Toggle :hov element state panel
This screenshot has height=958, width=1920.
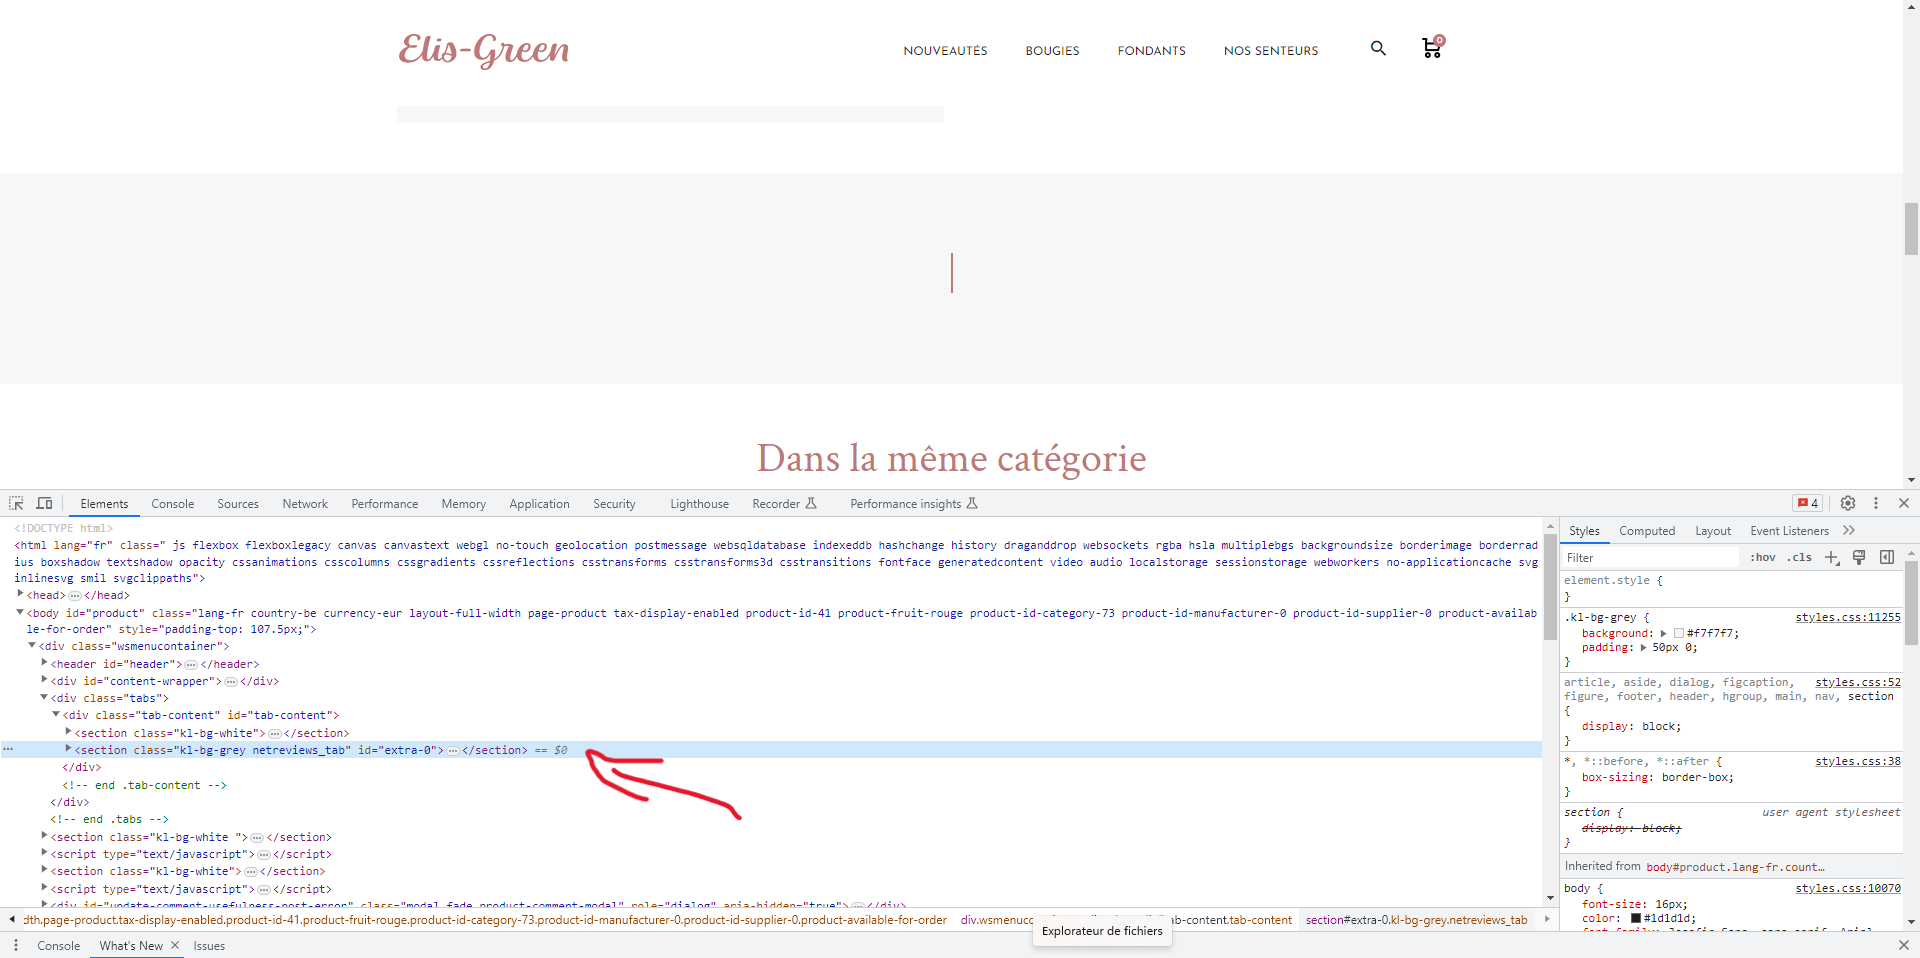(1763, 557)
